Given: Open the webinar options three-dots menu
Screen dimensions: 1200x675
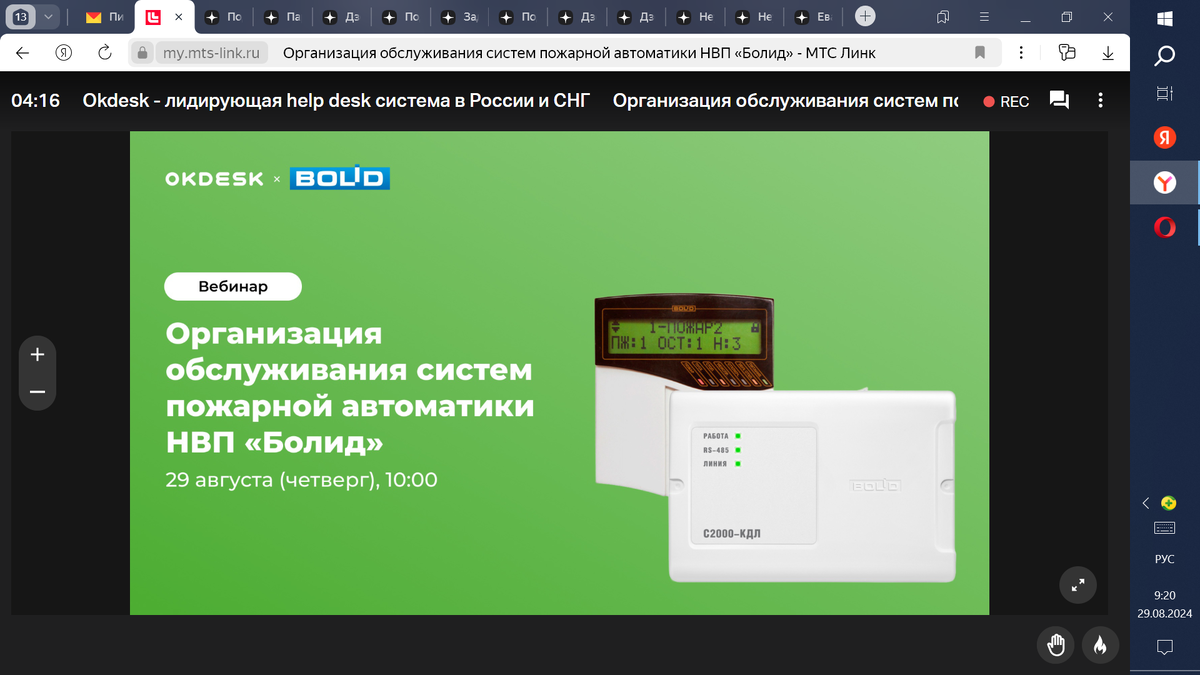Looking at the screenshot, I should click(x=1100, y=101).
